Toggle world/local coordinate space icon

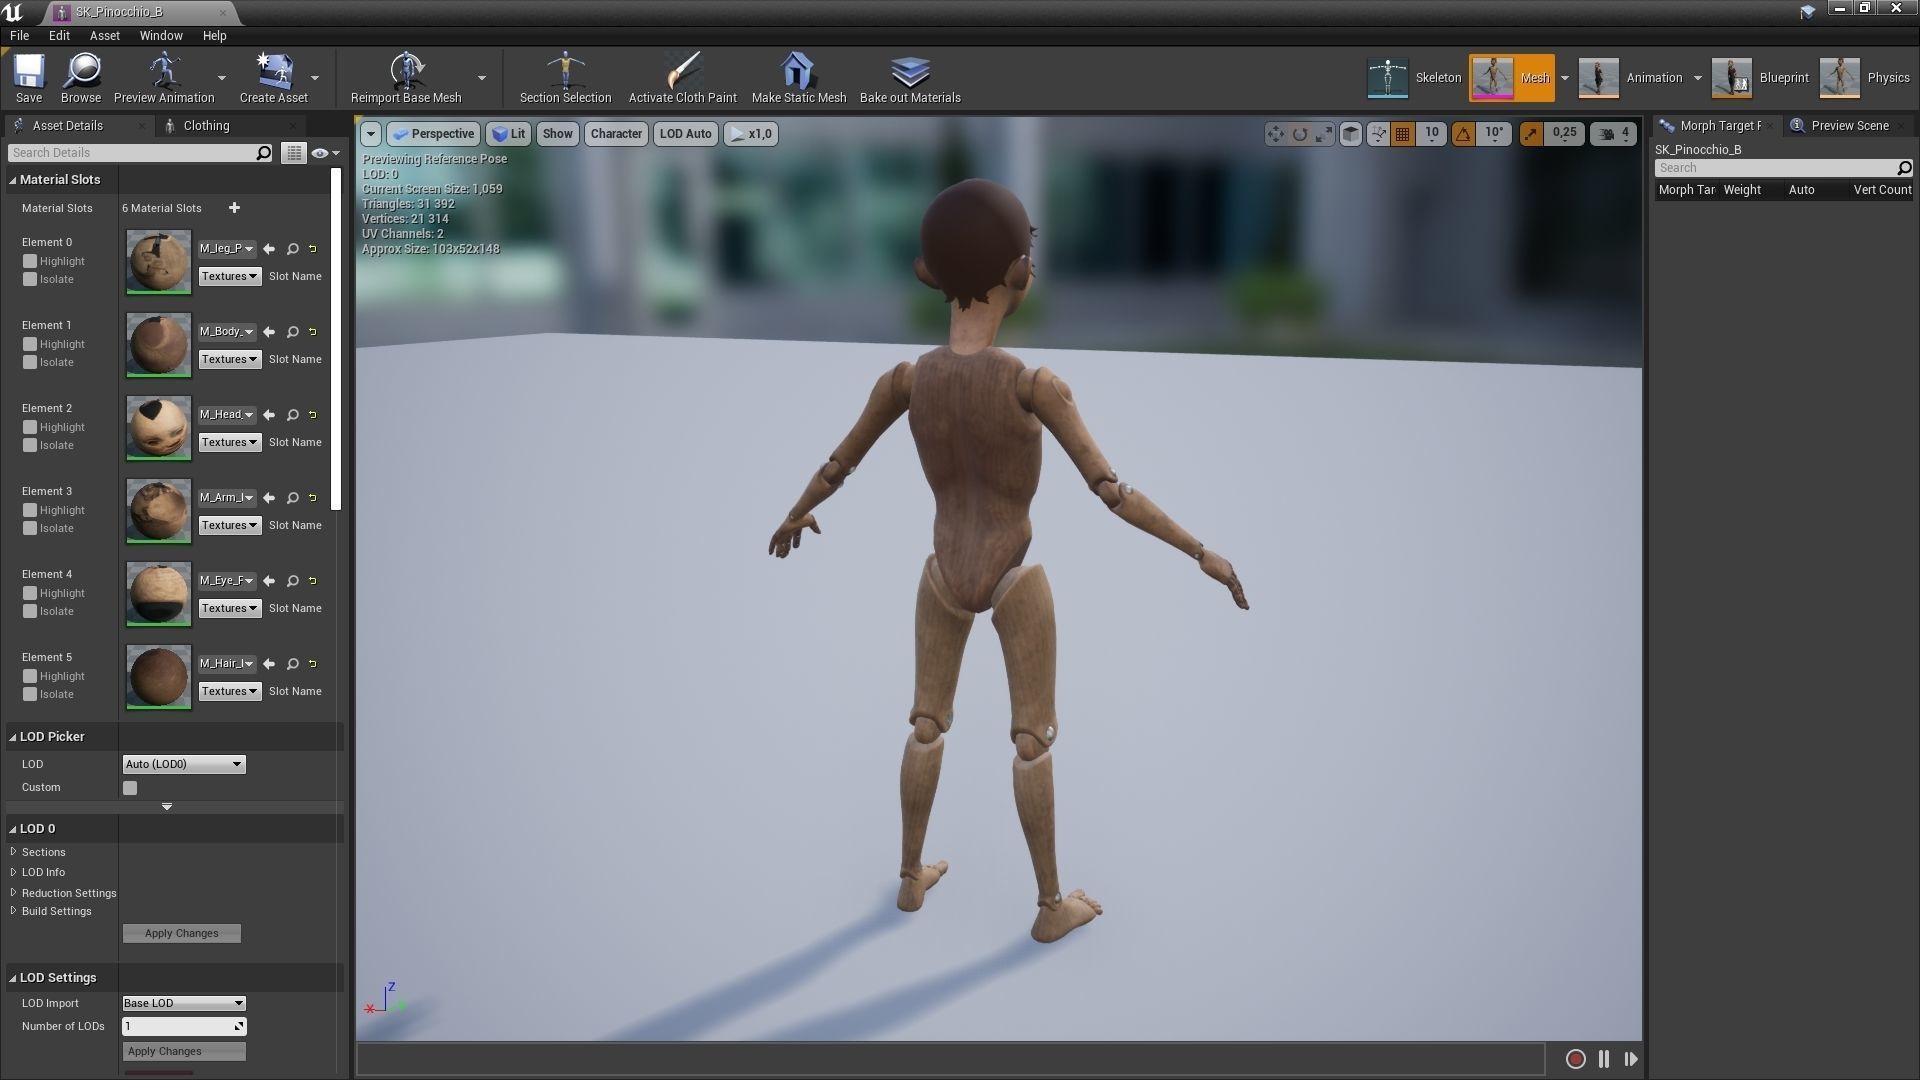1351,134
